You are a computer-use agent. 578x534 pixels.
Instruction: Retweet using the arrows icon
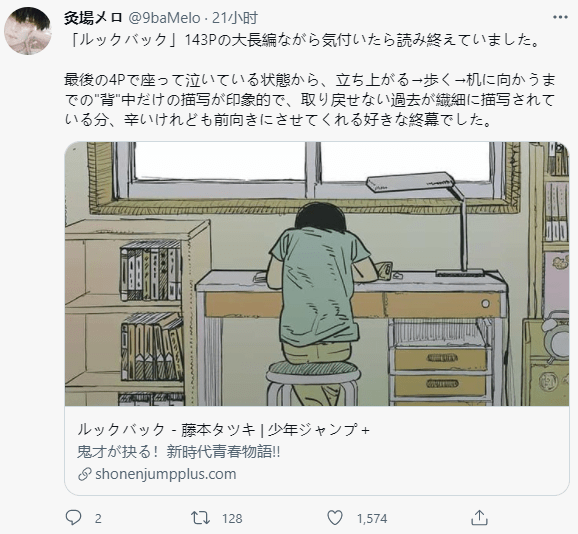coord(201,518)
